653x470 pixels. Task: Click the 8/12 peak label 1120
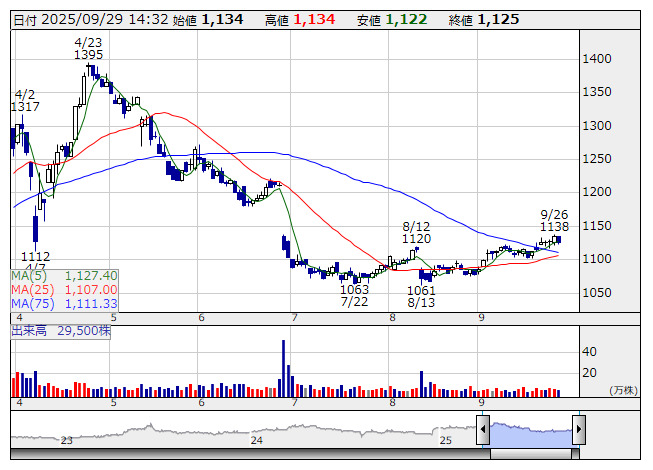(416, 239)
